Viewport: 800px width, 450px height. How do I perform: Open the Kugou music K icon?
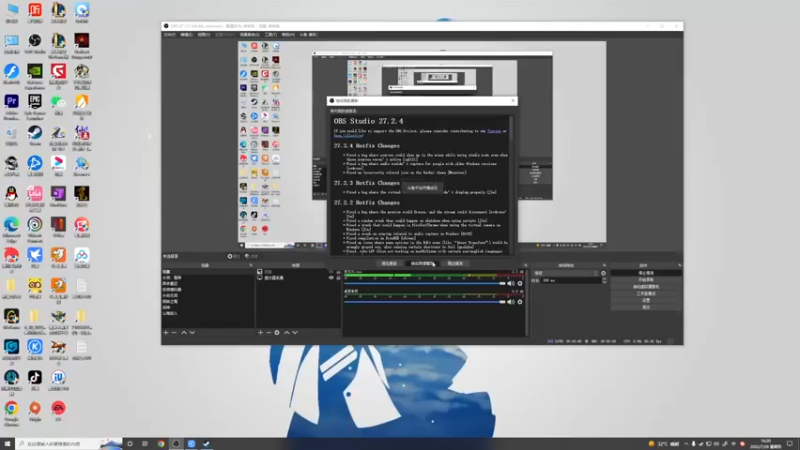pos(35,350)
